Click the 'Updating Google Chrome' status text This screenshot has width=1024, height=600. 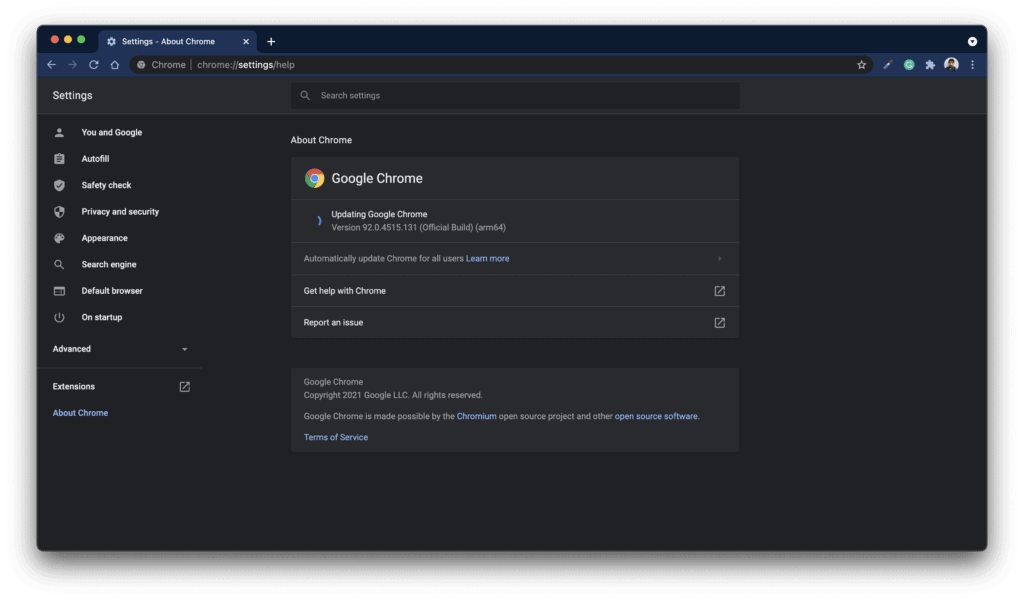click(x=379, y=214)
